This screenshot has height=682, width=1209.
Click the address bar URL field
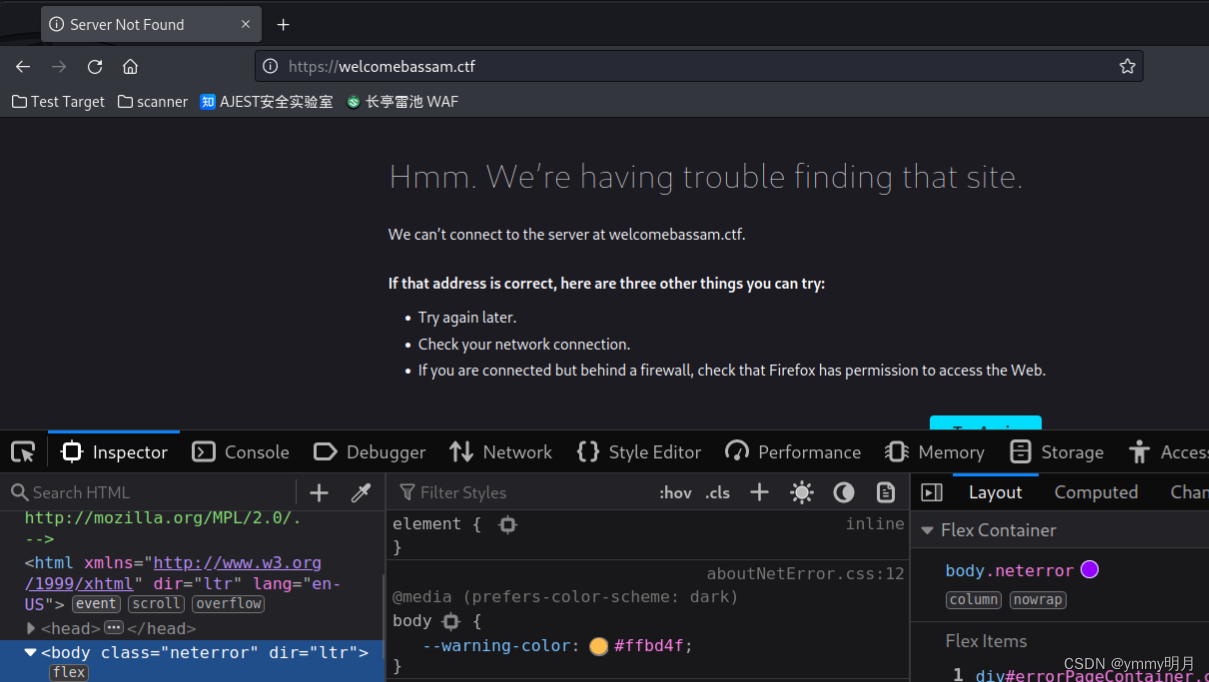coord(698,66)
